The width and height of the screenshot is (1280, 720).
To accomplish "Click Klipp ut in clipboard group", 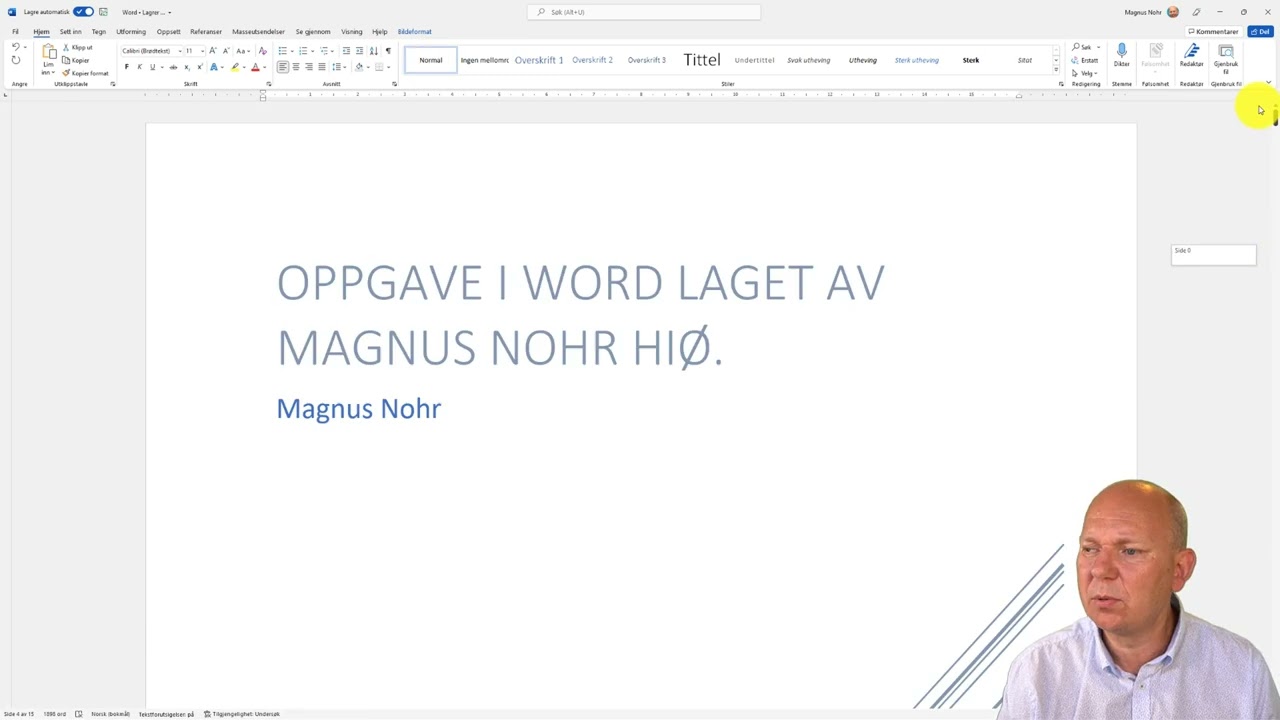I will coord(77,48).
